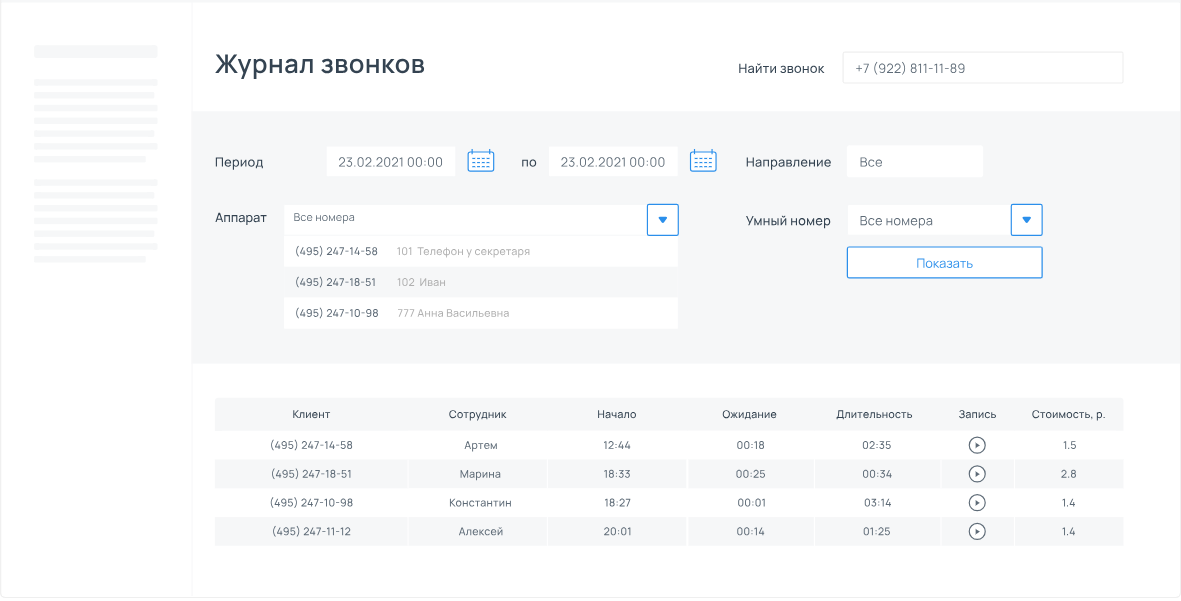Expand the Умный номер dropdown arrow
Viewport: 1181px width, 601px height.
(x=1026, y=219)
